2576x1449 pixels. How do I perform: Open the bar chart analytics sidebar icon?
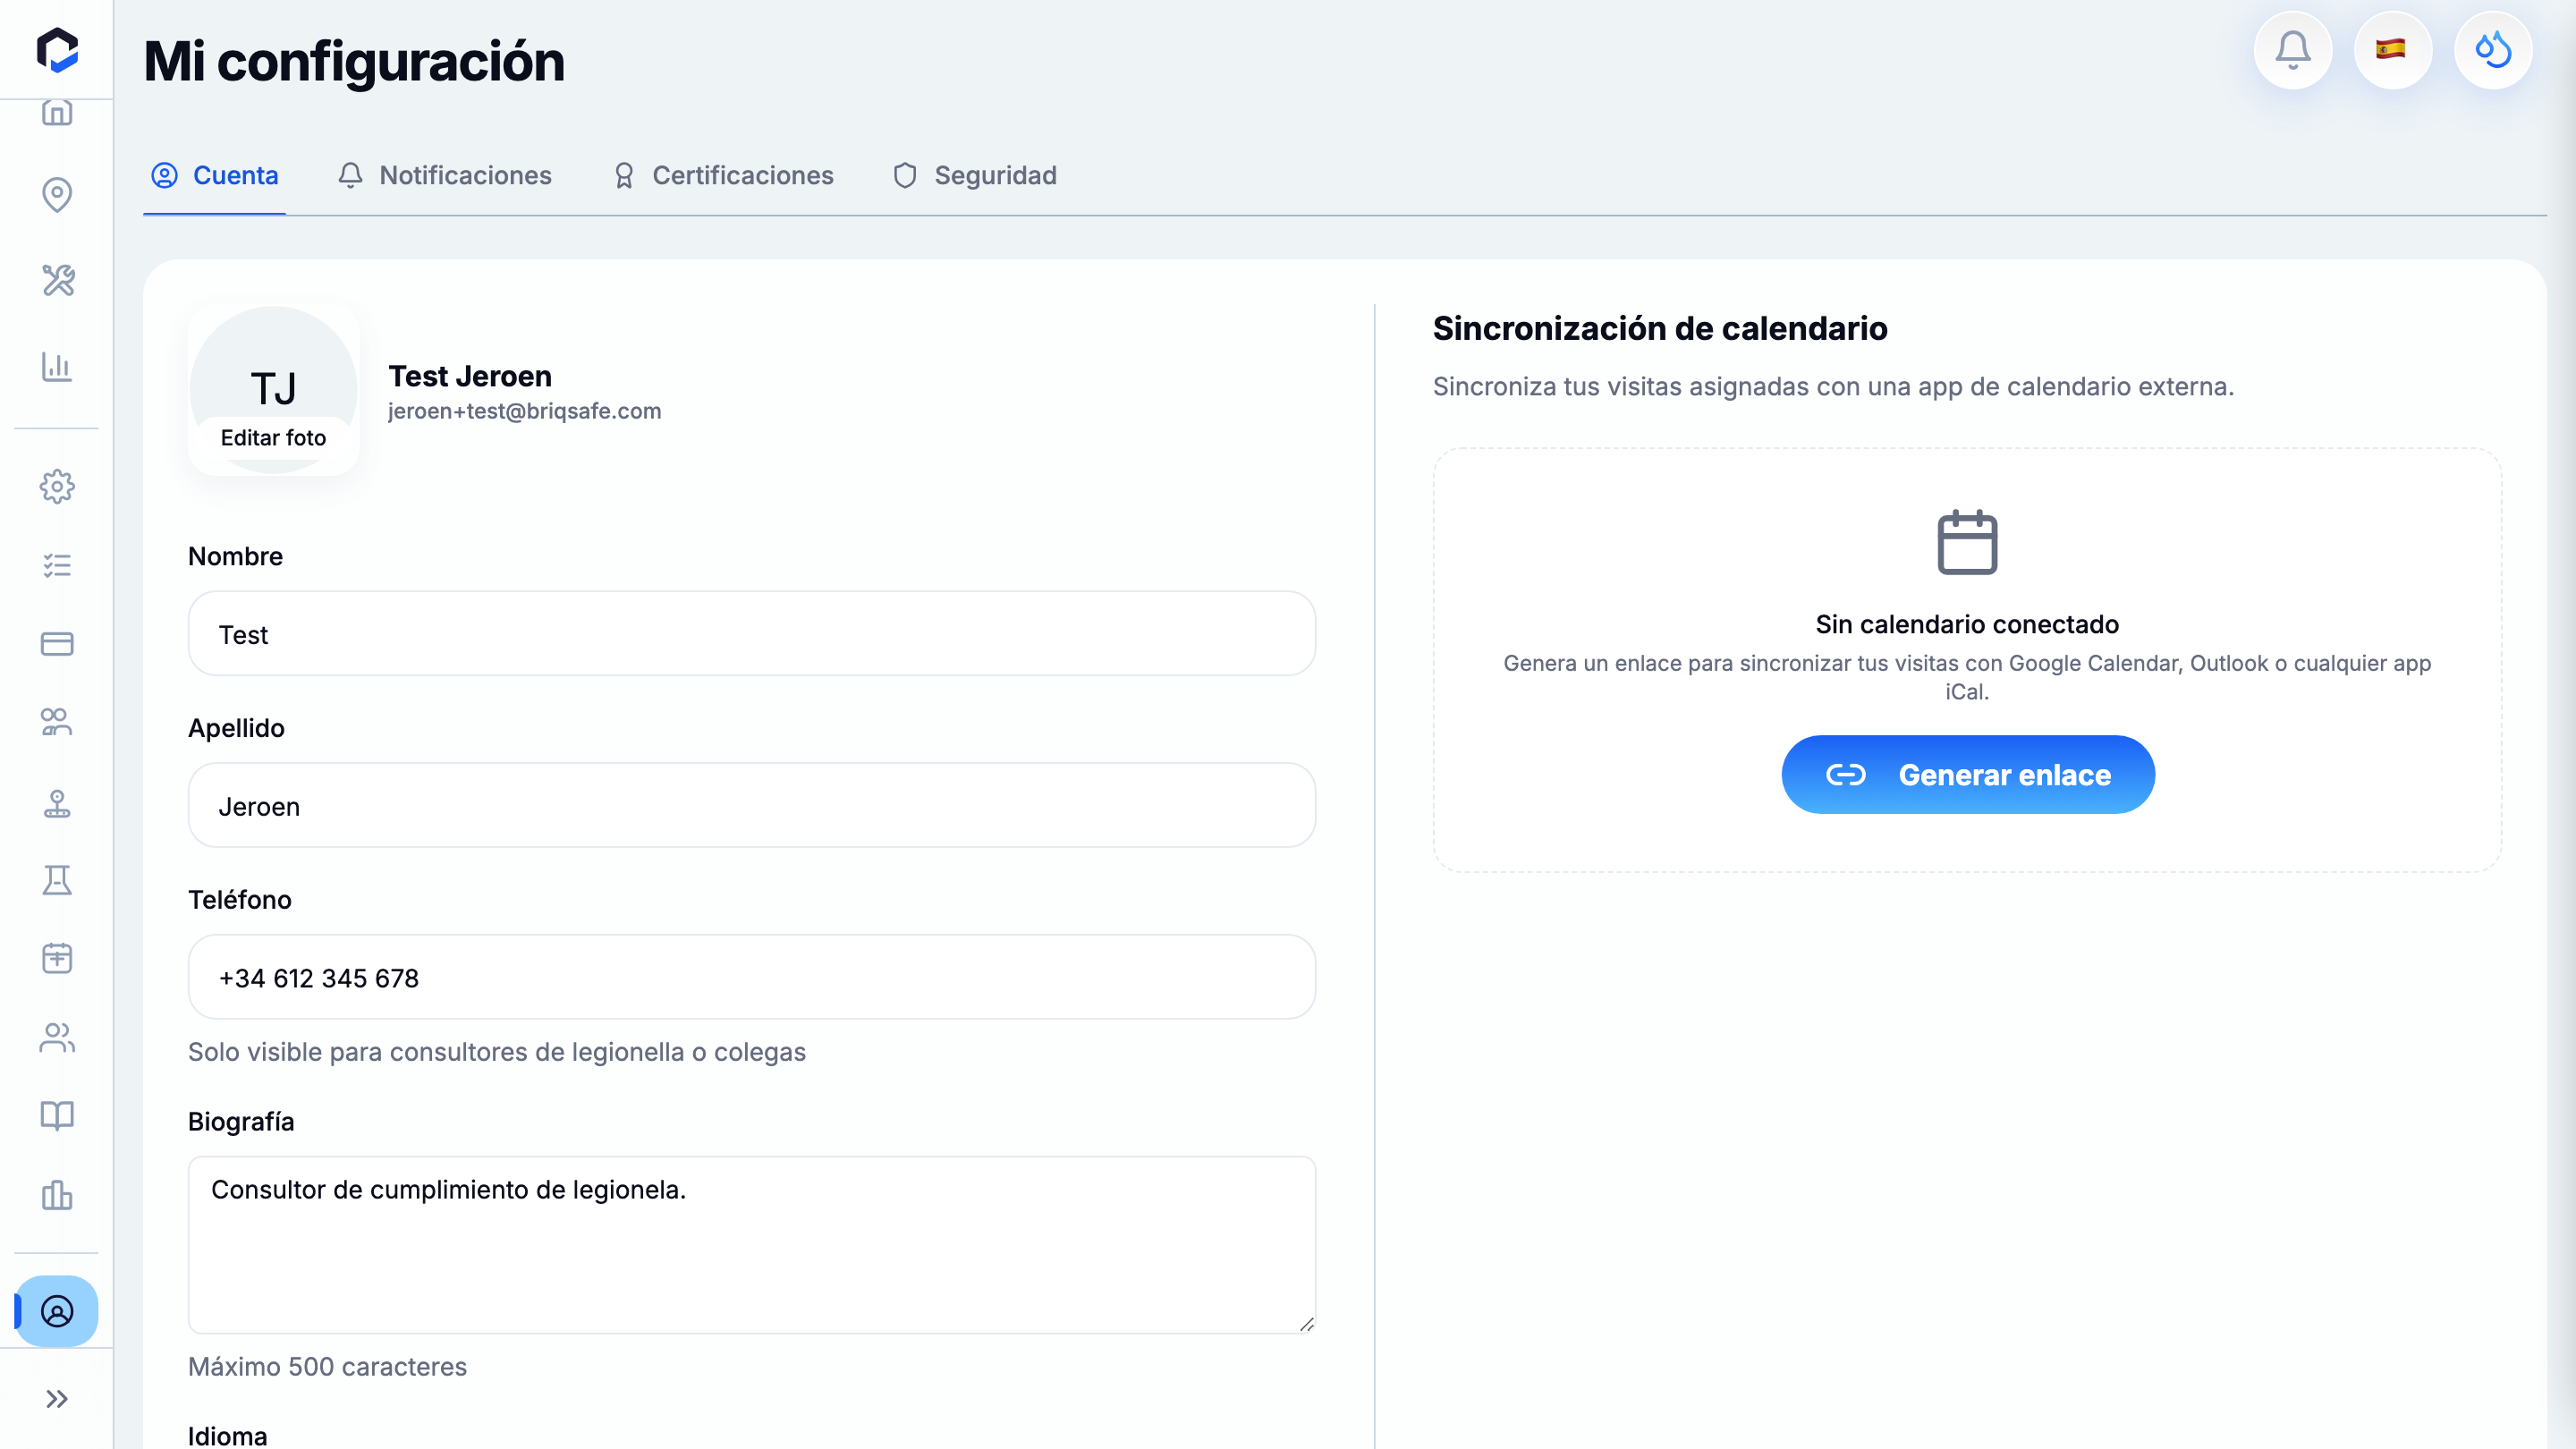pyautogui.click(x=57, y=366)
